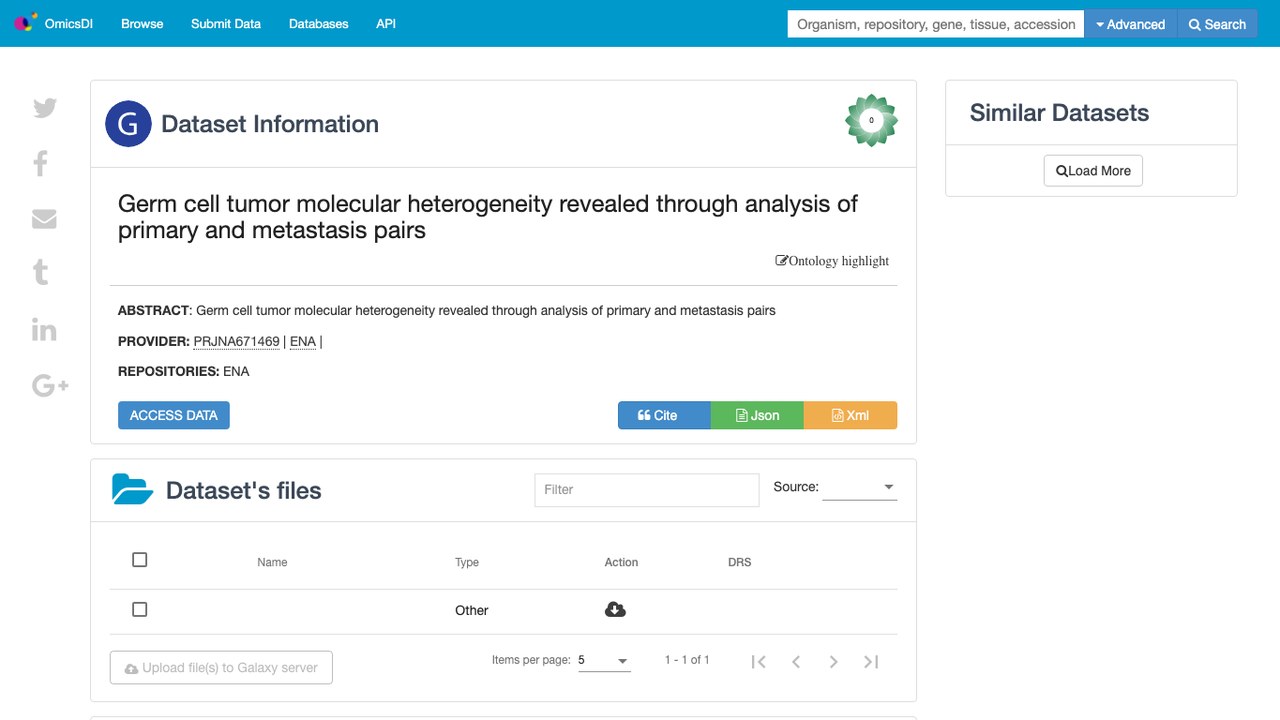Screen dimensions: 1280x720
Task: Open the ENA provider link
Action: click(303, 342)
